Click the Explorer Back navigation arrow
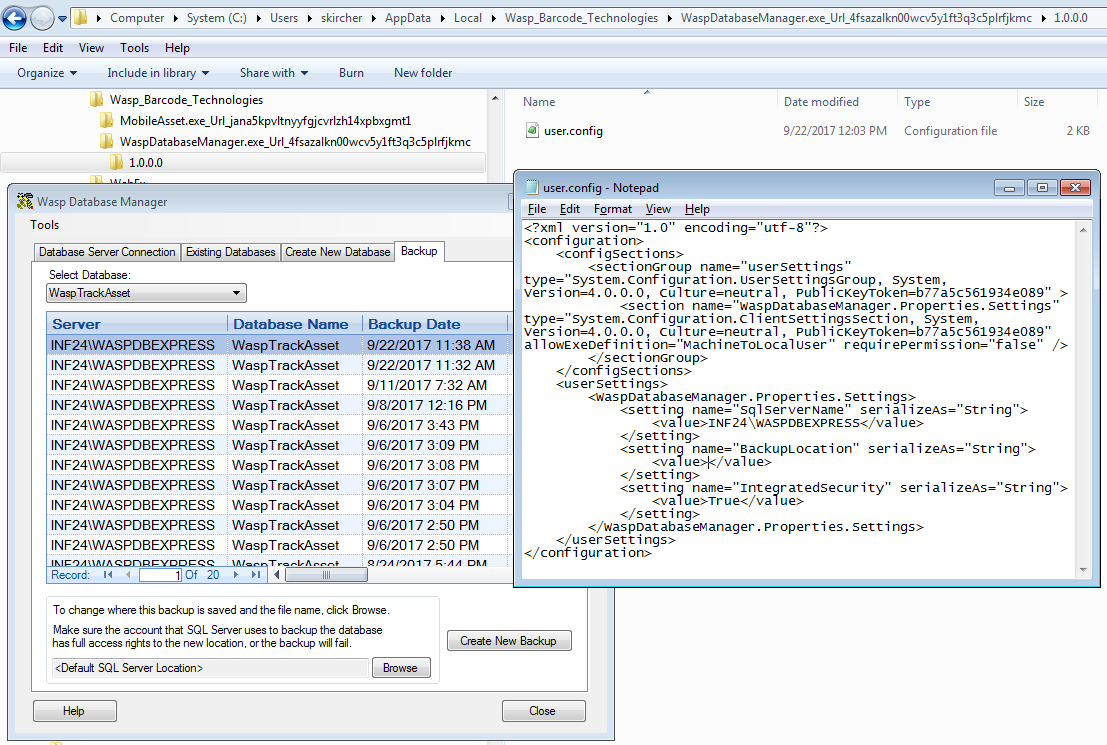This screenshot has width=1107, height=745. click(14, 18)
